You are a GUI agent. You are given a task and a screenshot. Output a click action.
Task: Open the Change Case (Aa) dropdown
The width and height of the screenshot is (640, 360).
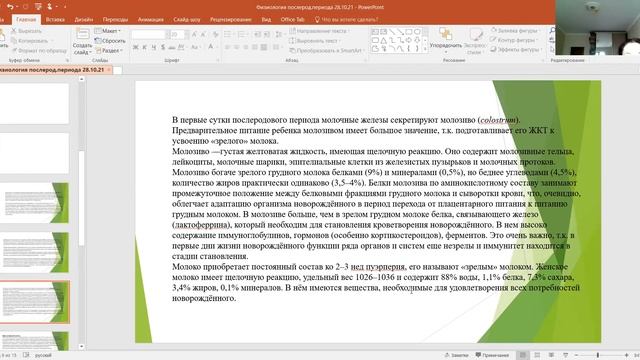(x=195, y=47)
